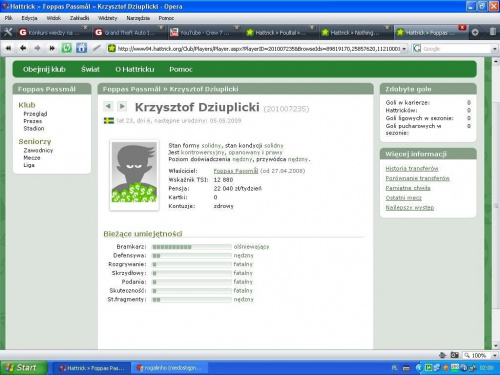Expand the address bar history dropdown
Screen dimensions: 500x375
point(404,49)
